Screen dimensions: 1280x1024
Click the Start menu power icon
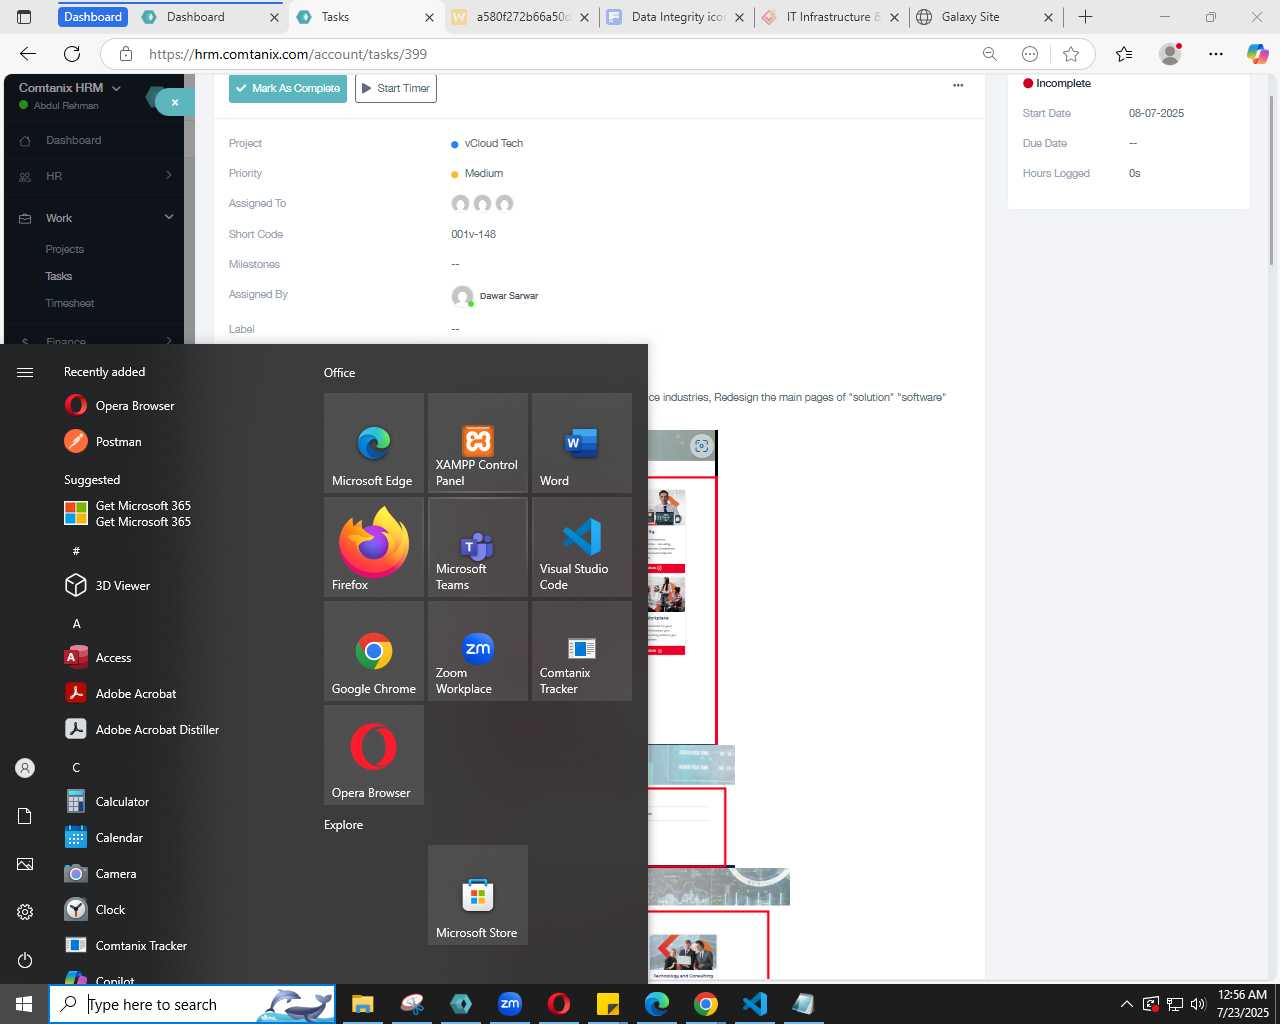[25, 960]
